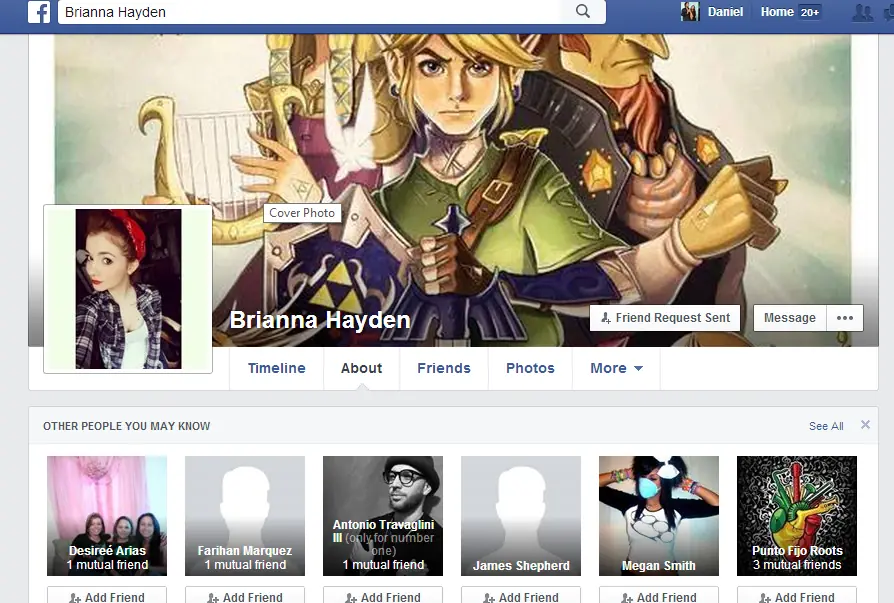Open Antonio Travaglini III's suggestion photo

pyautogui.click(x=383, y=516)
